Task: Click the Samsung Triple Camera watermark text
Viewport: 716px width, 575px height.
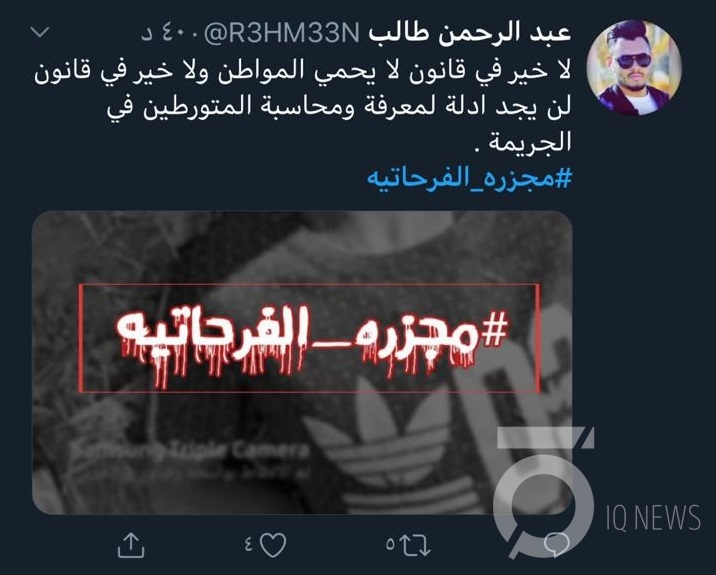Action: [190, 451]
